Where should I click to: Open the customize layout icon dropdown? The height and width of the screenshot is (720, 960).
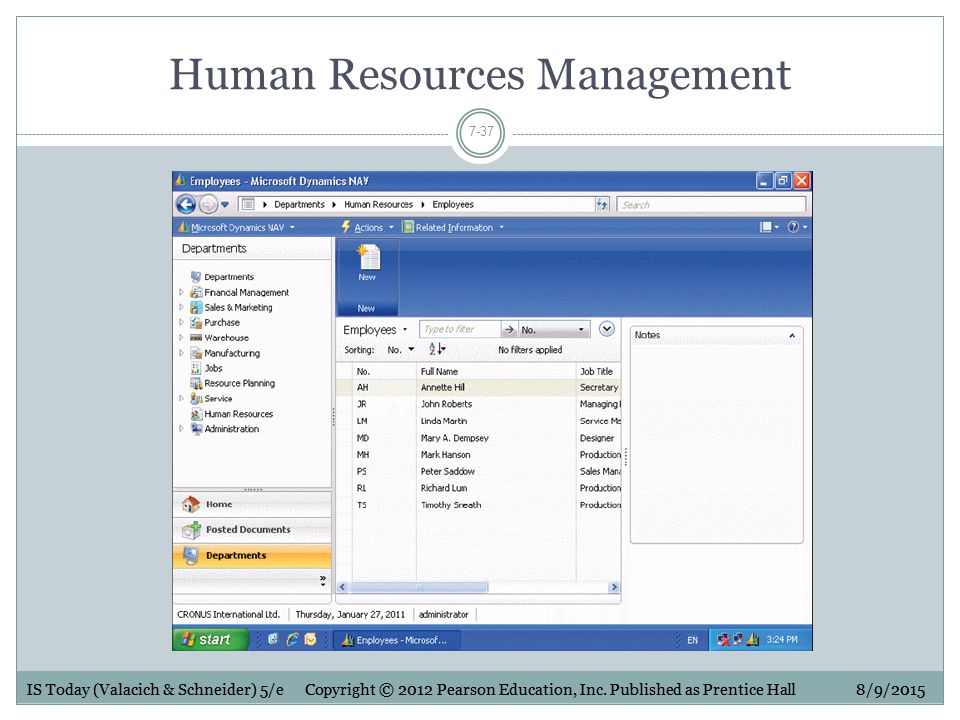coord(769,227)
